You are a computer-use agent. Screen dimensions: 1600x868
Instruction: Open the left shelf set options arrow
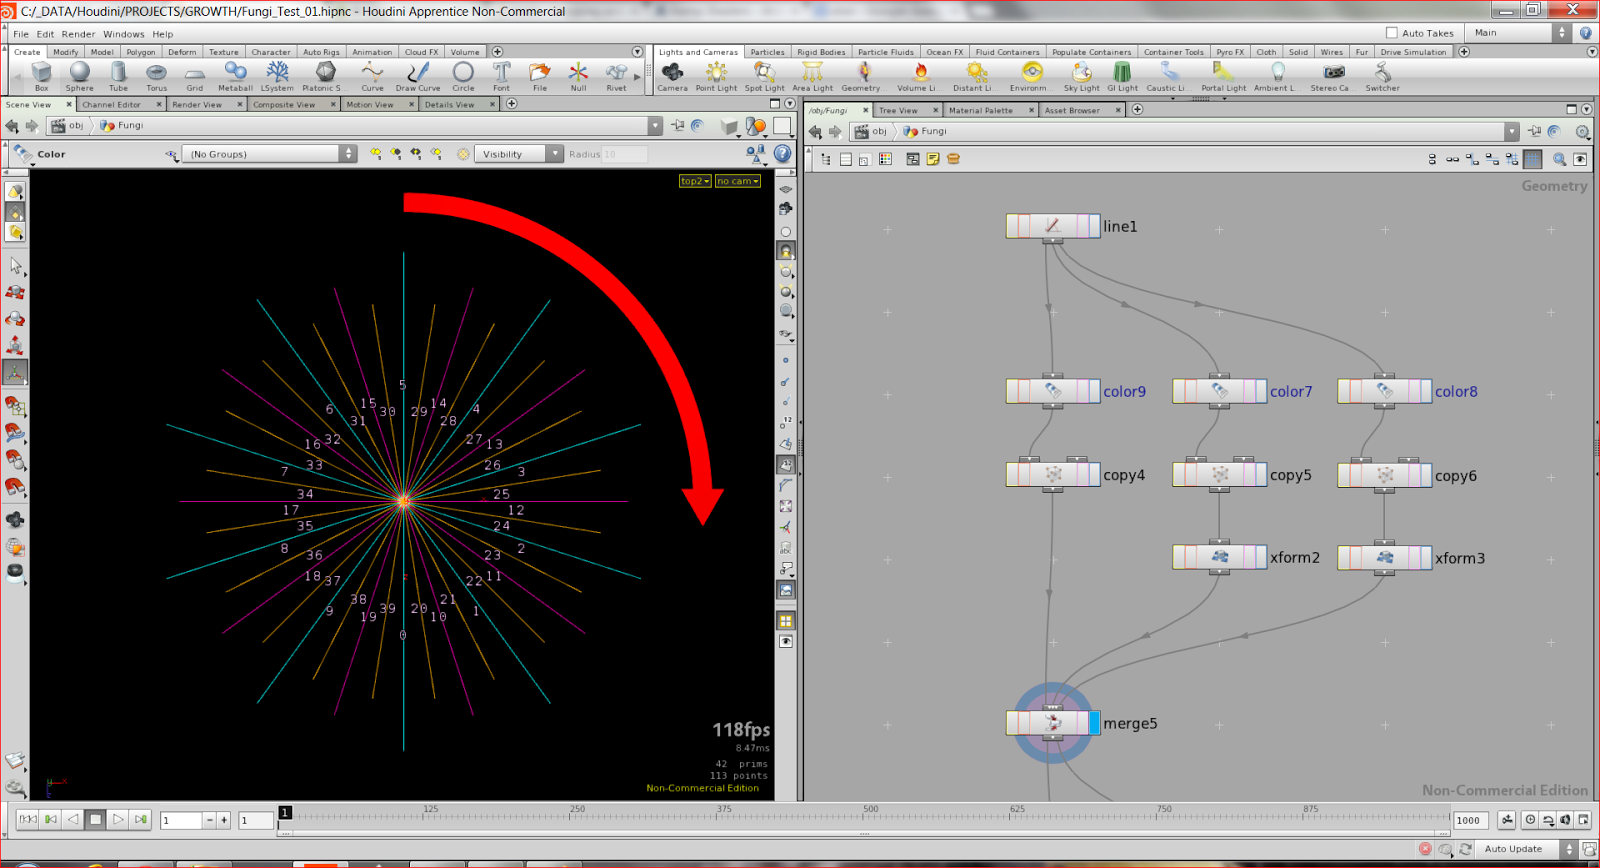[638, 52]
